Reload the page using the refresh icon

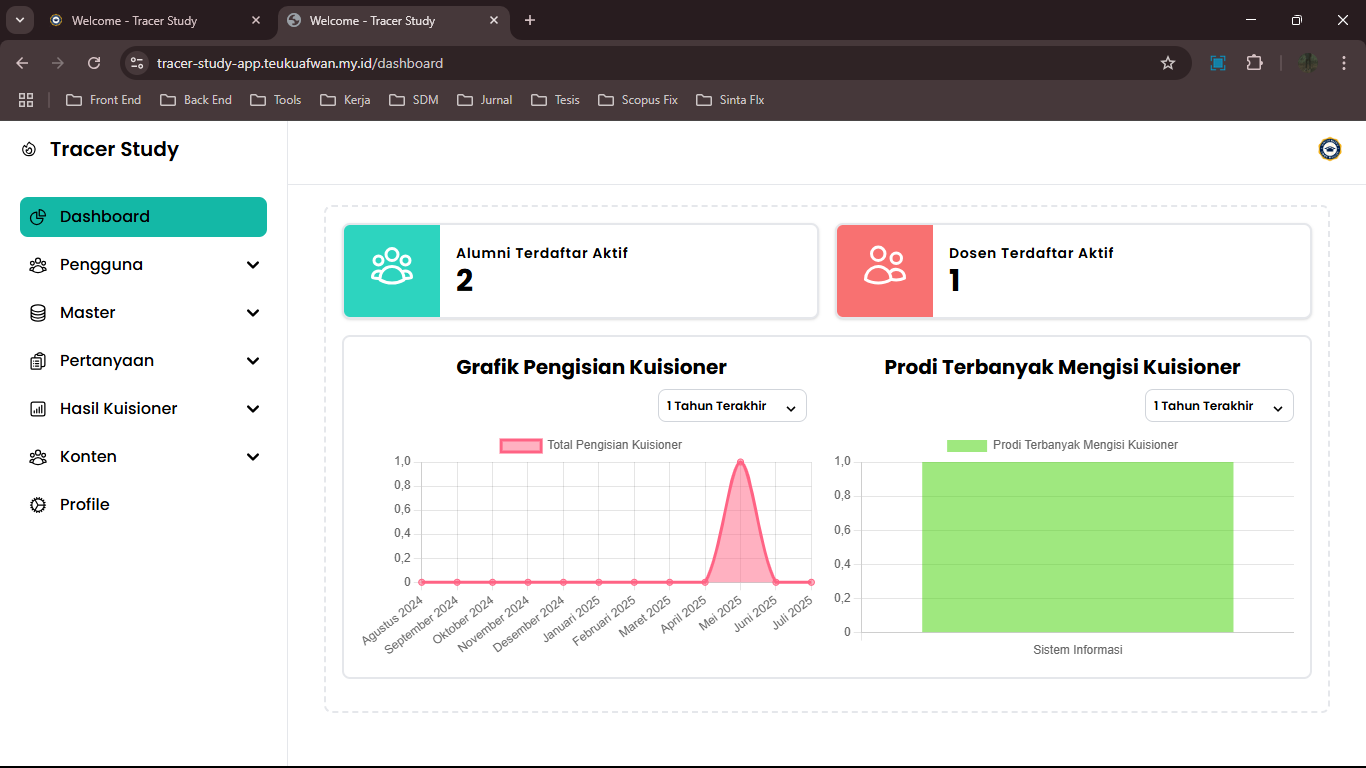pos(94,63)
